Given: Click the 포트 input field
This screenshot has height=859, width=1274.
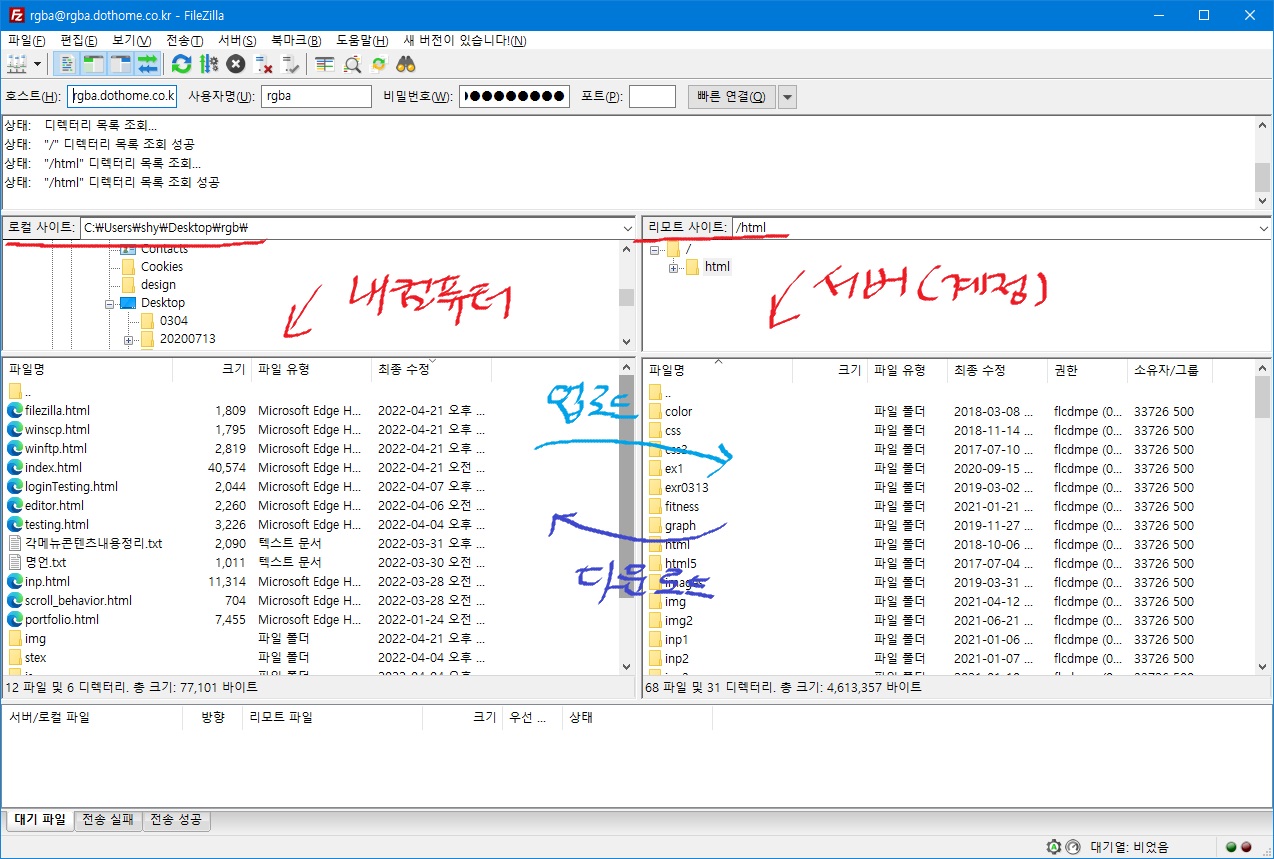Looking at the screenshot, I should point(652,97).
